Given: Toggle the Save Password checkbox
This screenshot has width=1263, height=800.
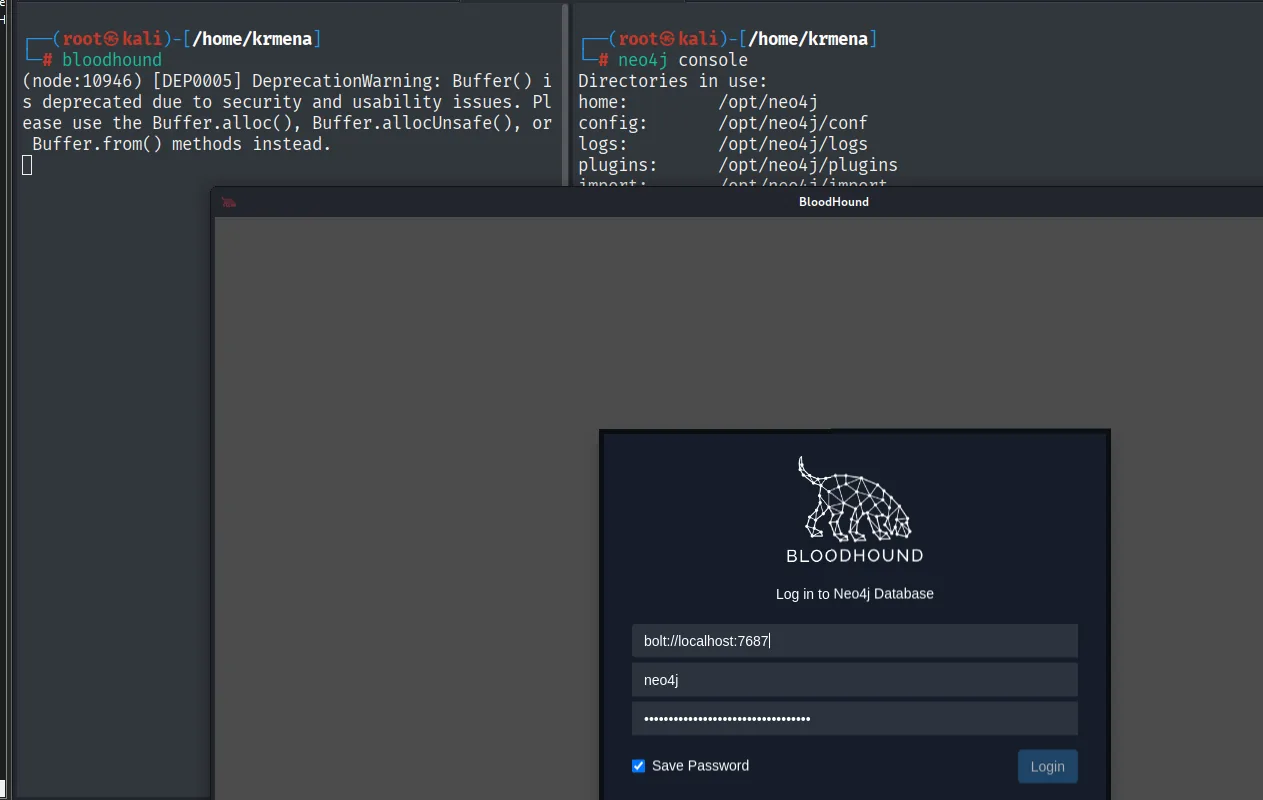Looking at the screenshot, I should point(639,766).
